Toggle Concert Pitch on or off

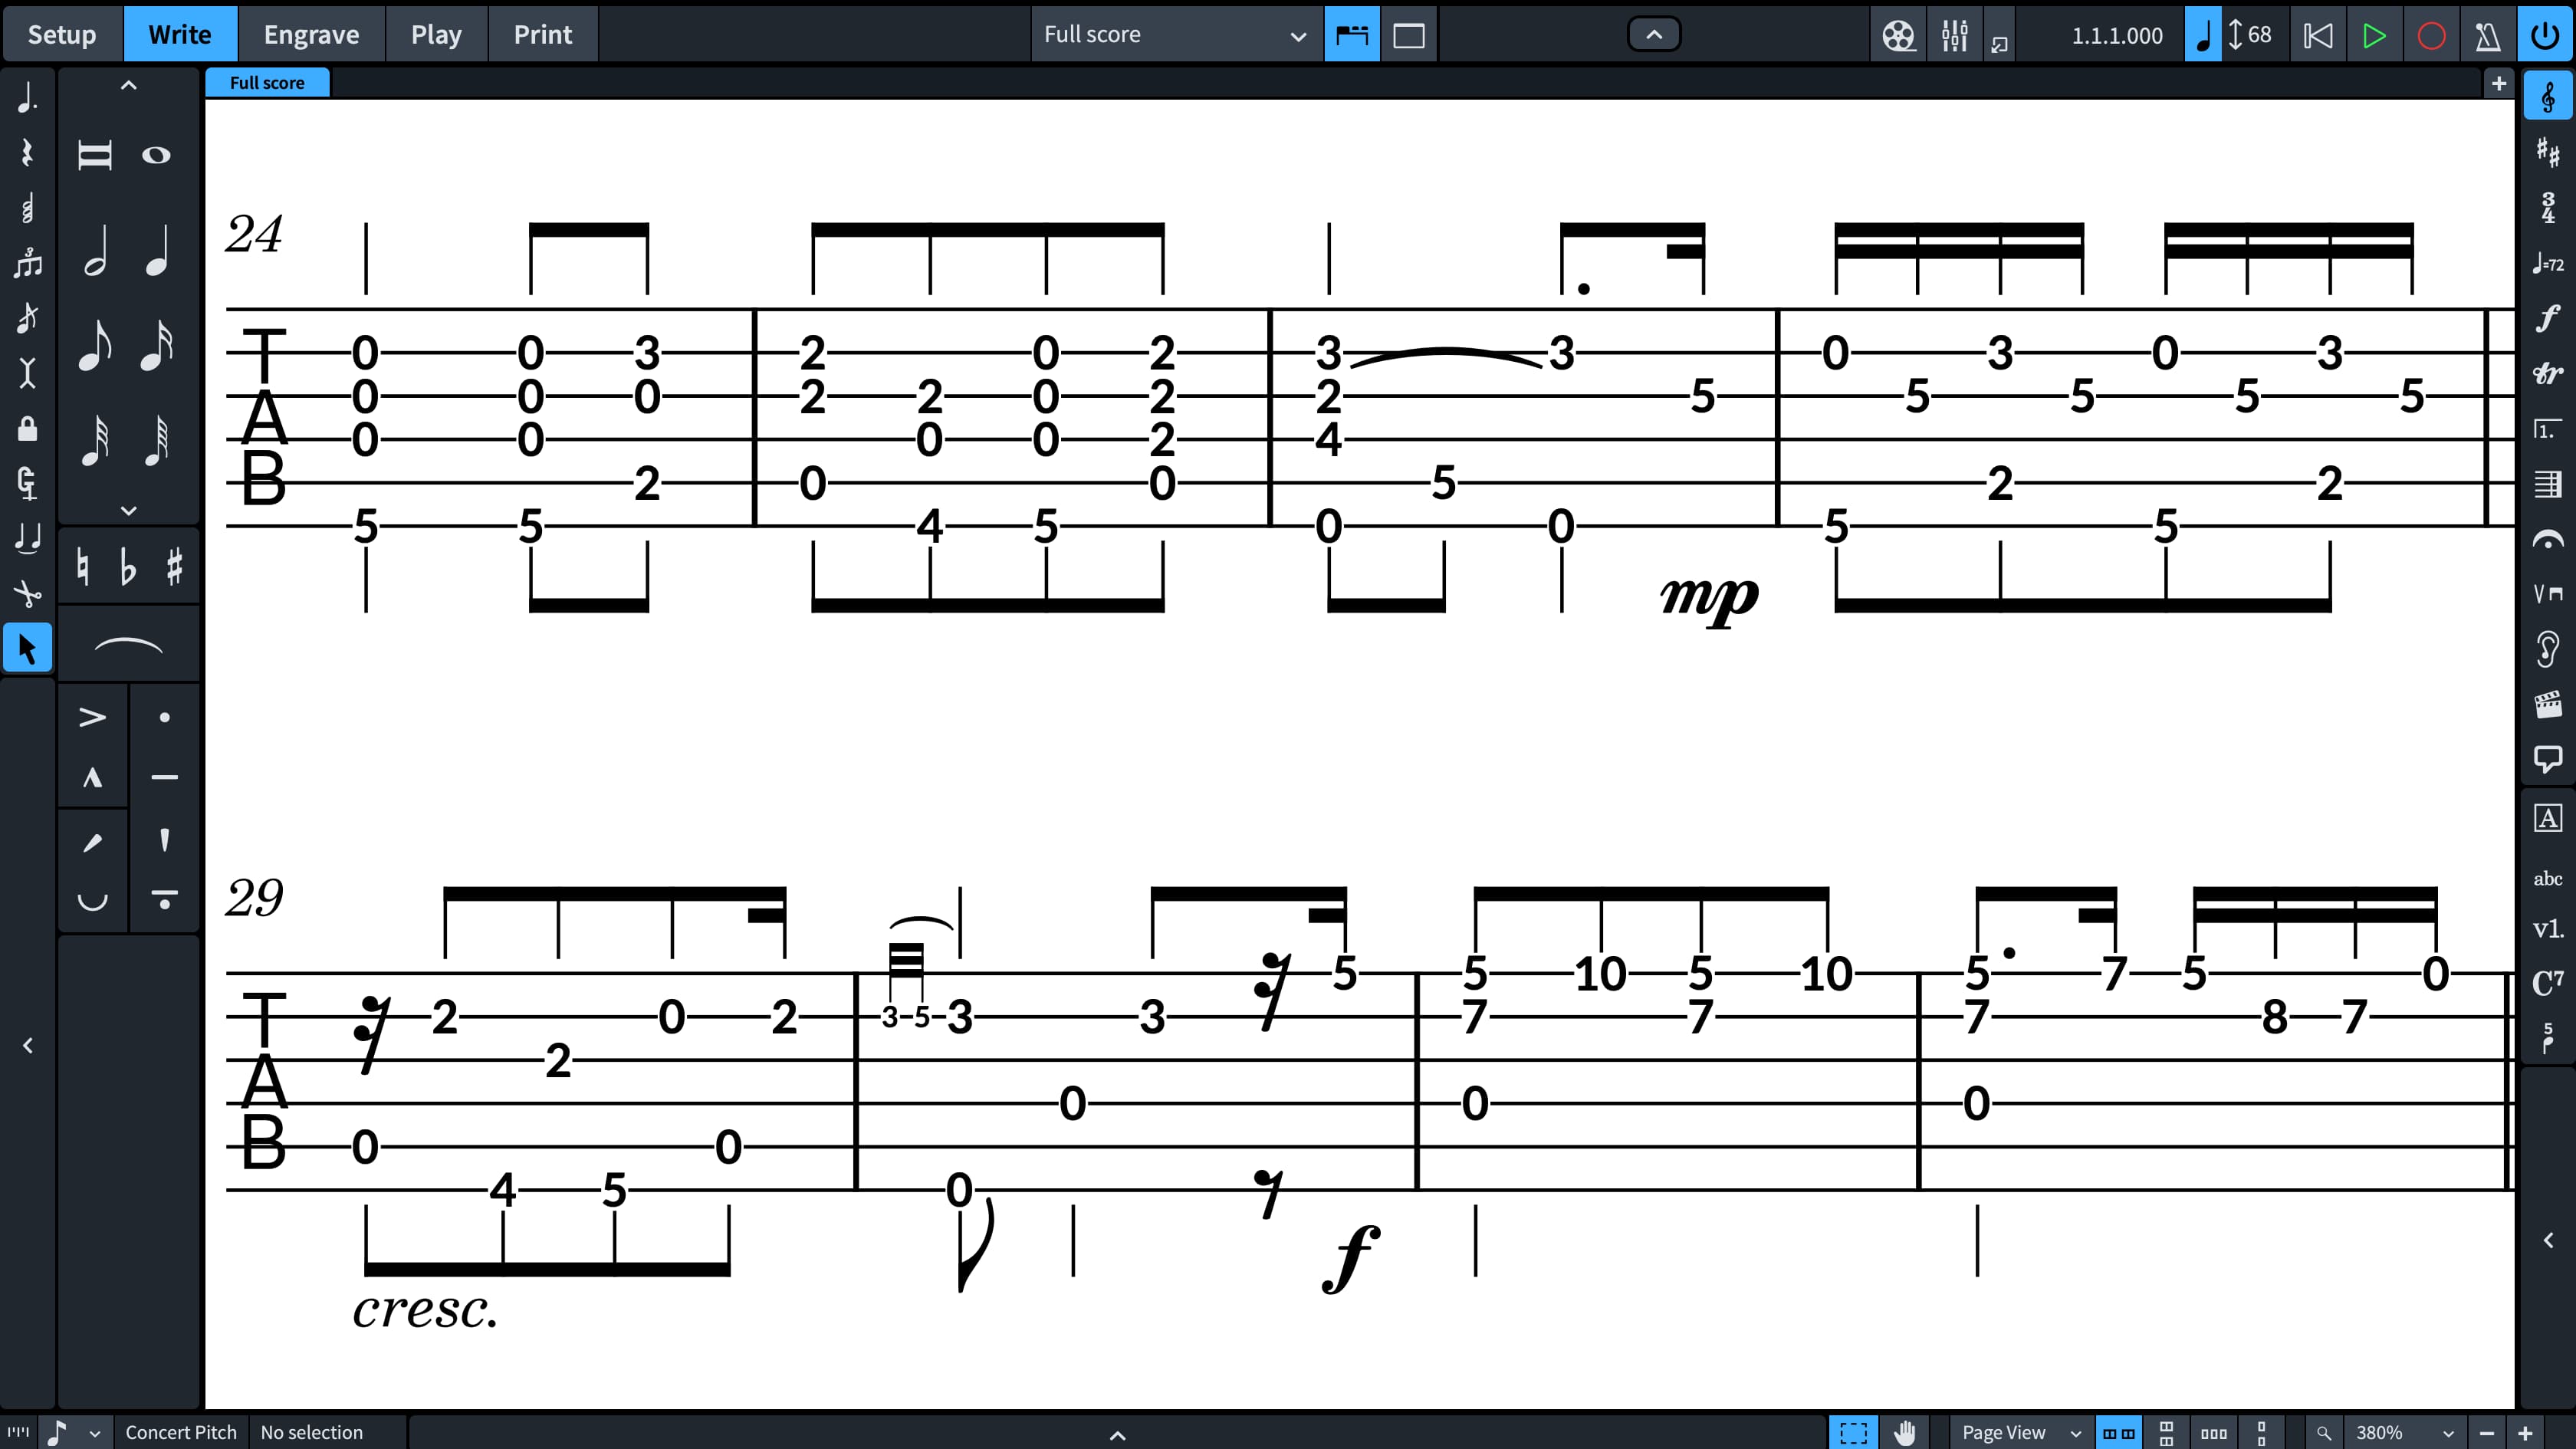[180, 1431]
